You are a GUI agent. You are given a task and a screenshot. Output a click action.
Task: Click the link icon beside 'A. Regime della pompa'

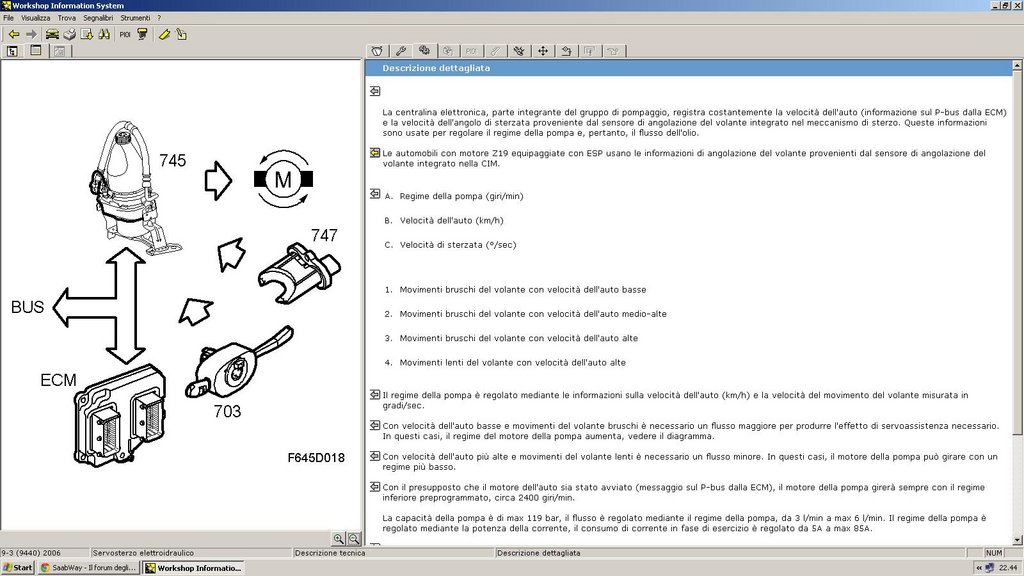coord(375,194)
